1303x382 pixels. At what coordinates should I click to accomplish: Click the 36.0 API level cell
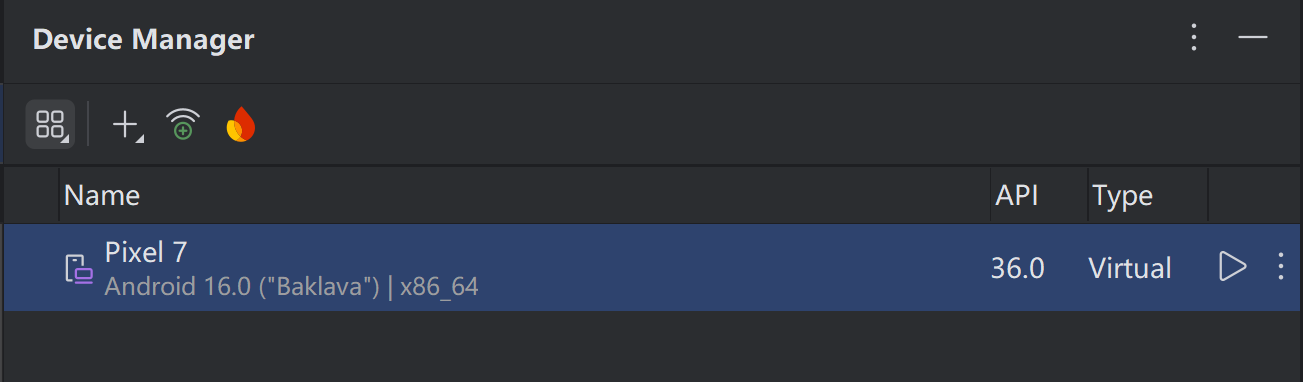1018,268
